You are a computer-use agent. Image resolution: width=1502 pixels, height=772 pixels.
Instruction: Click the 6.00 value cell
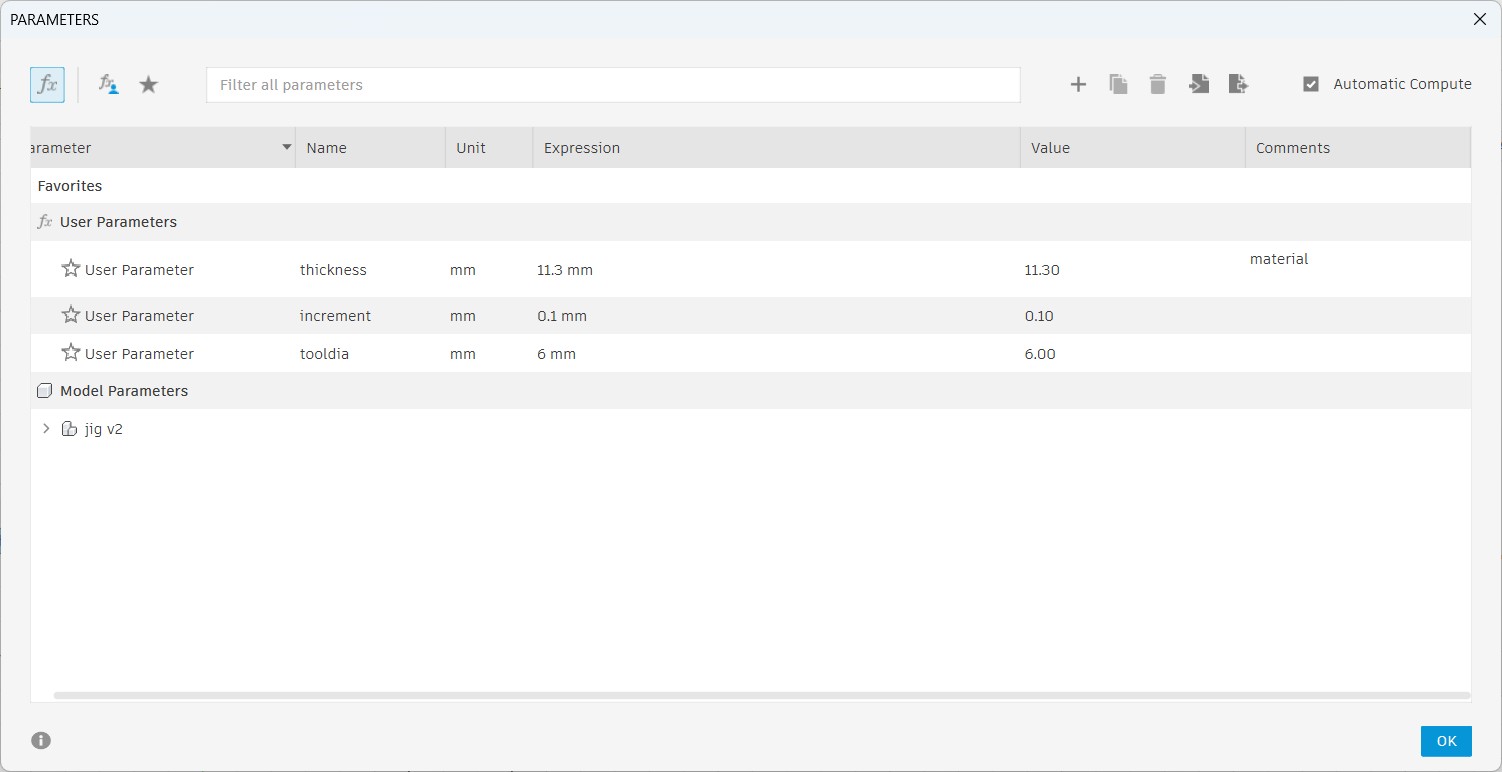click(x=1040, y=354)
